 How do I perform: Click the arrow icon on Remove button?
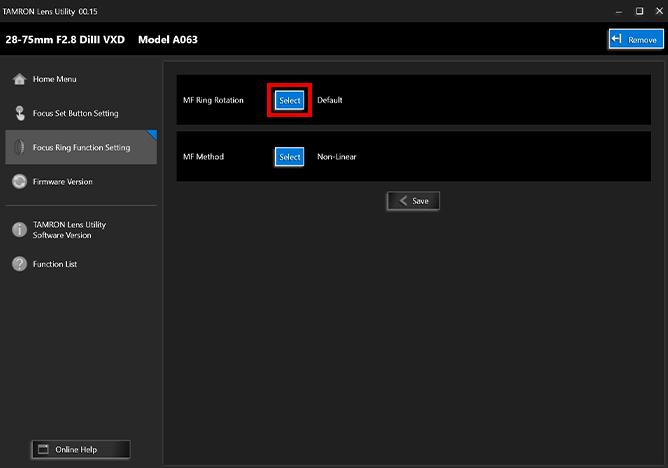coord(617,39)
